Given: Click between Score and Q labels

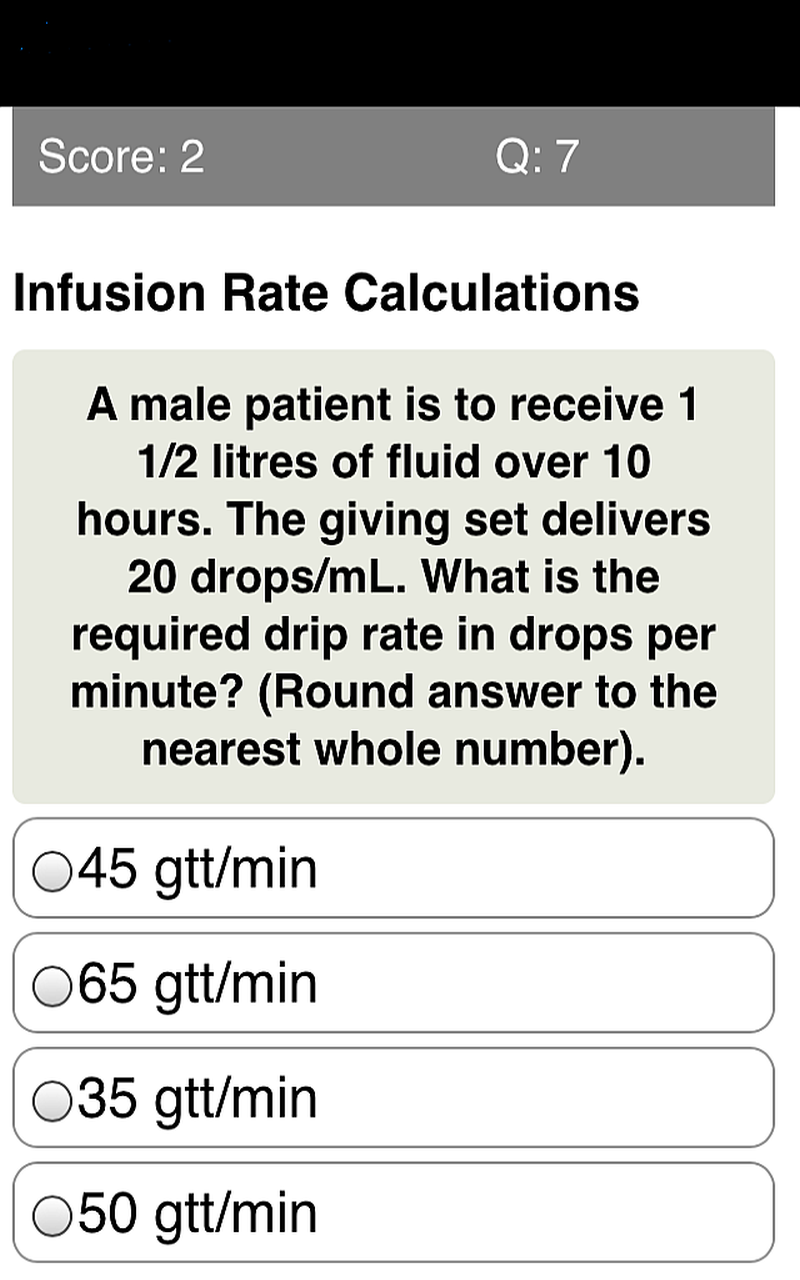Looking at the screenshot, I should (x=340, y=155).
